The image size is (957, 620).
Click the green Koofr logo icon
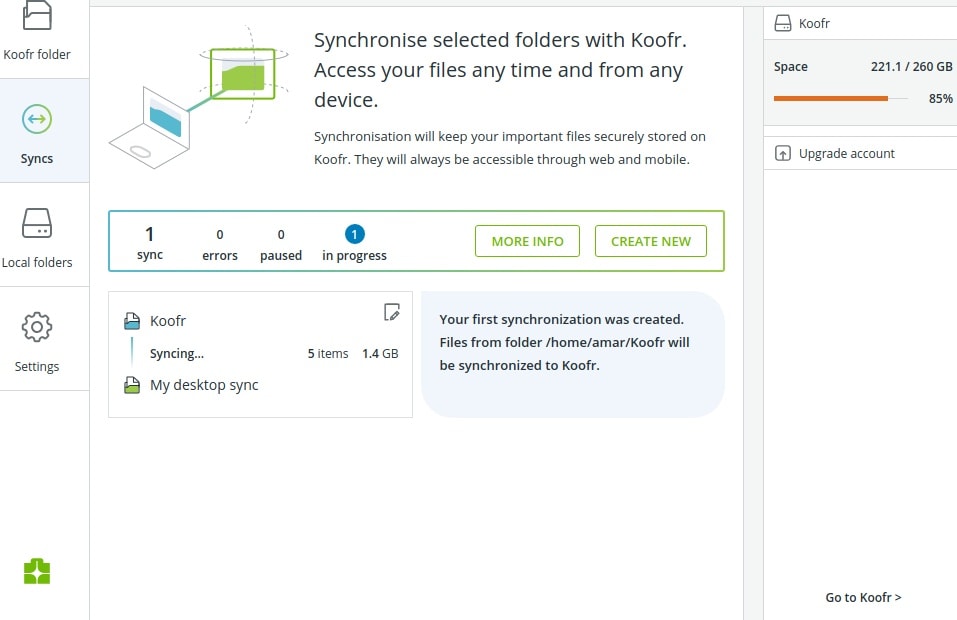pos(37,571)
